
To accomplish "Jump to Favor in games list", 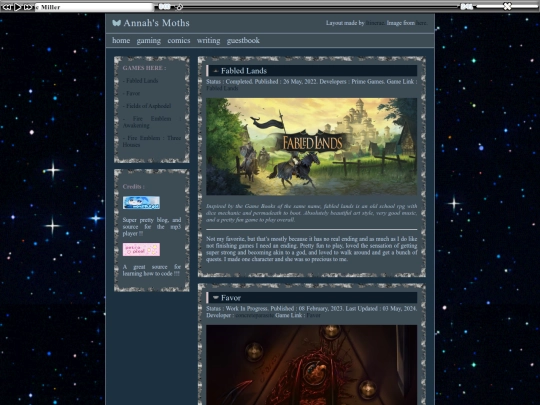I will [131, 93].
